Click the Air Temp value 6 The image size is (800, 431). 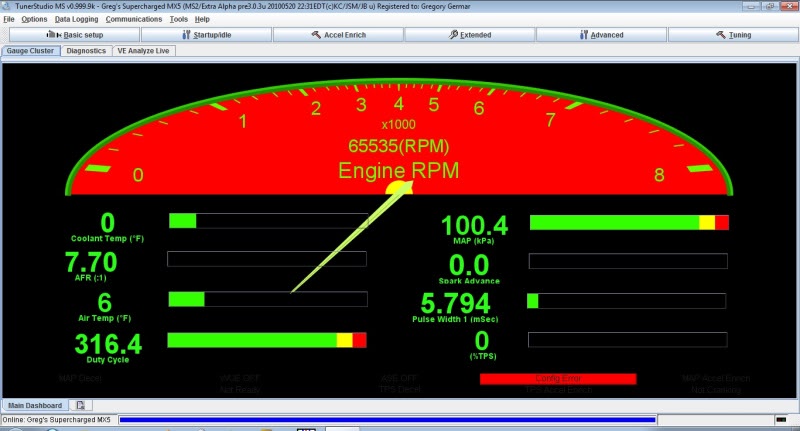(105, 302)
